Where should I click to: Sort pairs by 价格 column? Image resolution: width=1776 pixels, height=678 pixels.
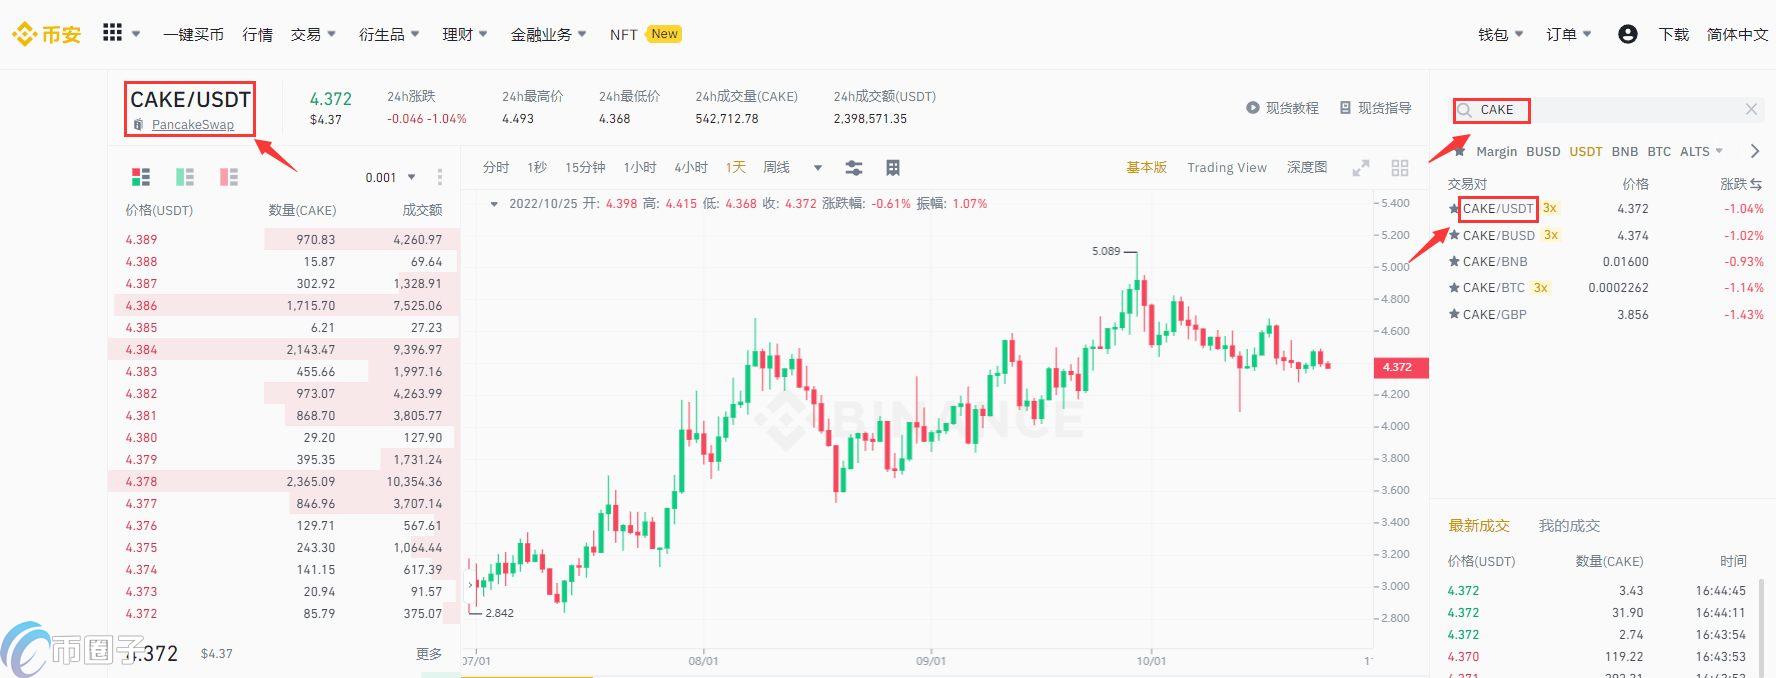pyautogui.click(x=1635, y=184)
